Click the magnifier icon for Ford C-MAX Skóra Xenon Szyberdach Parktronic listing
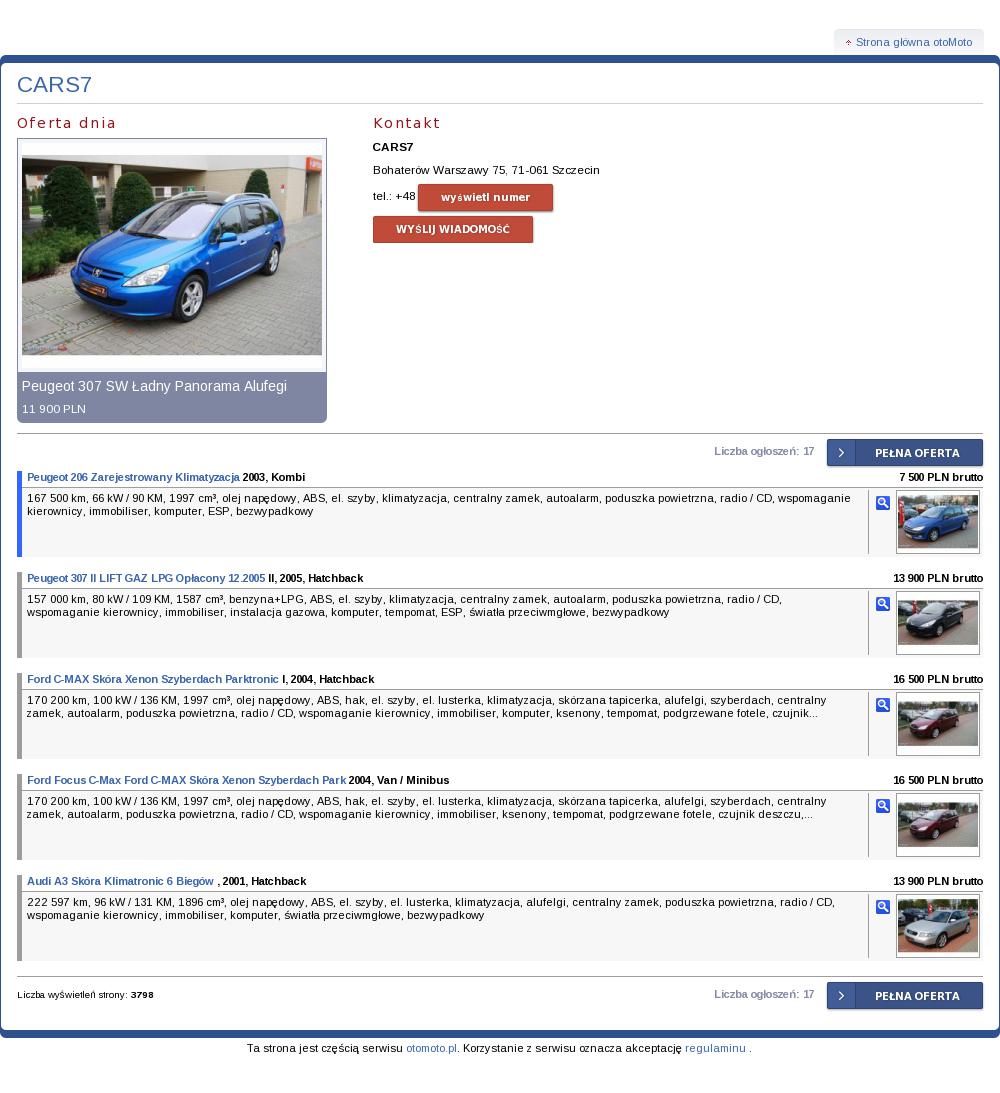Viewport: 1000px width, 1093px height. click(x=882, y=705)
